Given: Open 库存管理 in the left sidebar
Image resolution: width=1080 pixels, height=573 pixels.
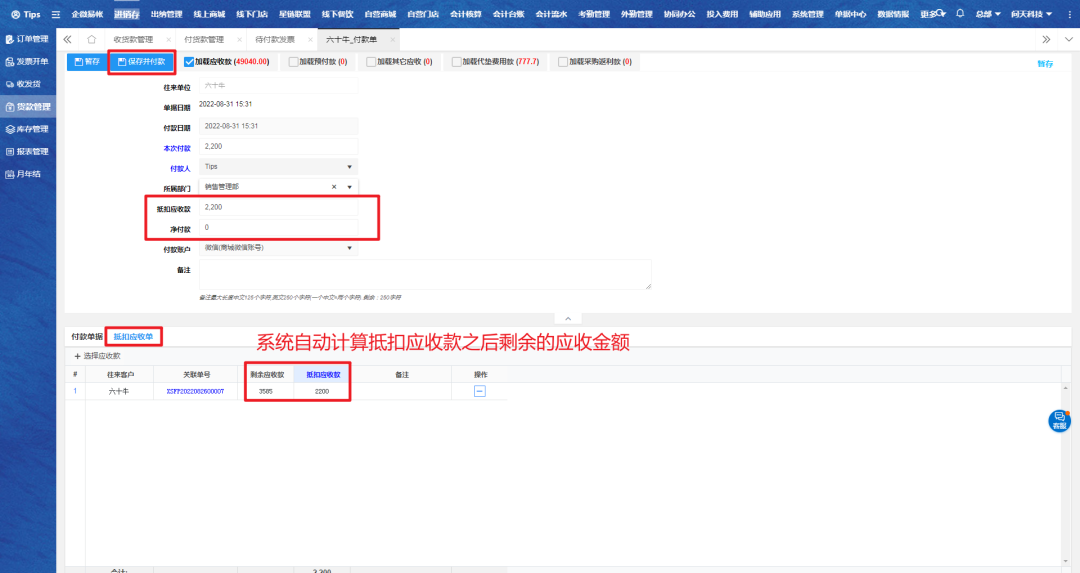Looking at the screenshot, I should (28, 129).
